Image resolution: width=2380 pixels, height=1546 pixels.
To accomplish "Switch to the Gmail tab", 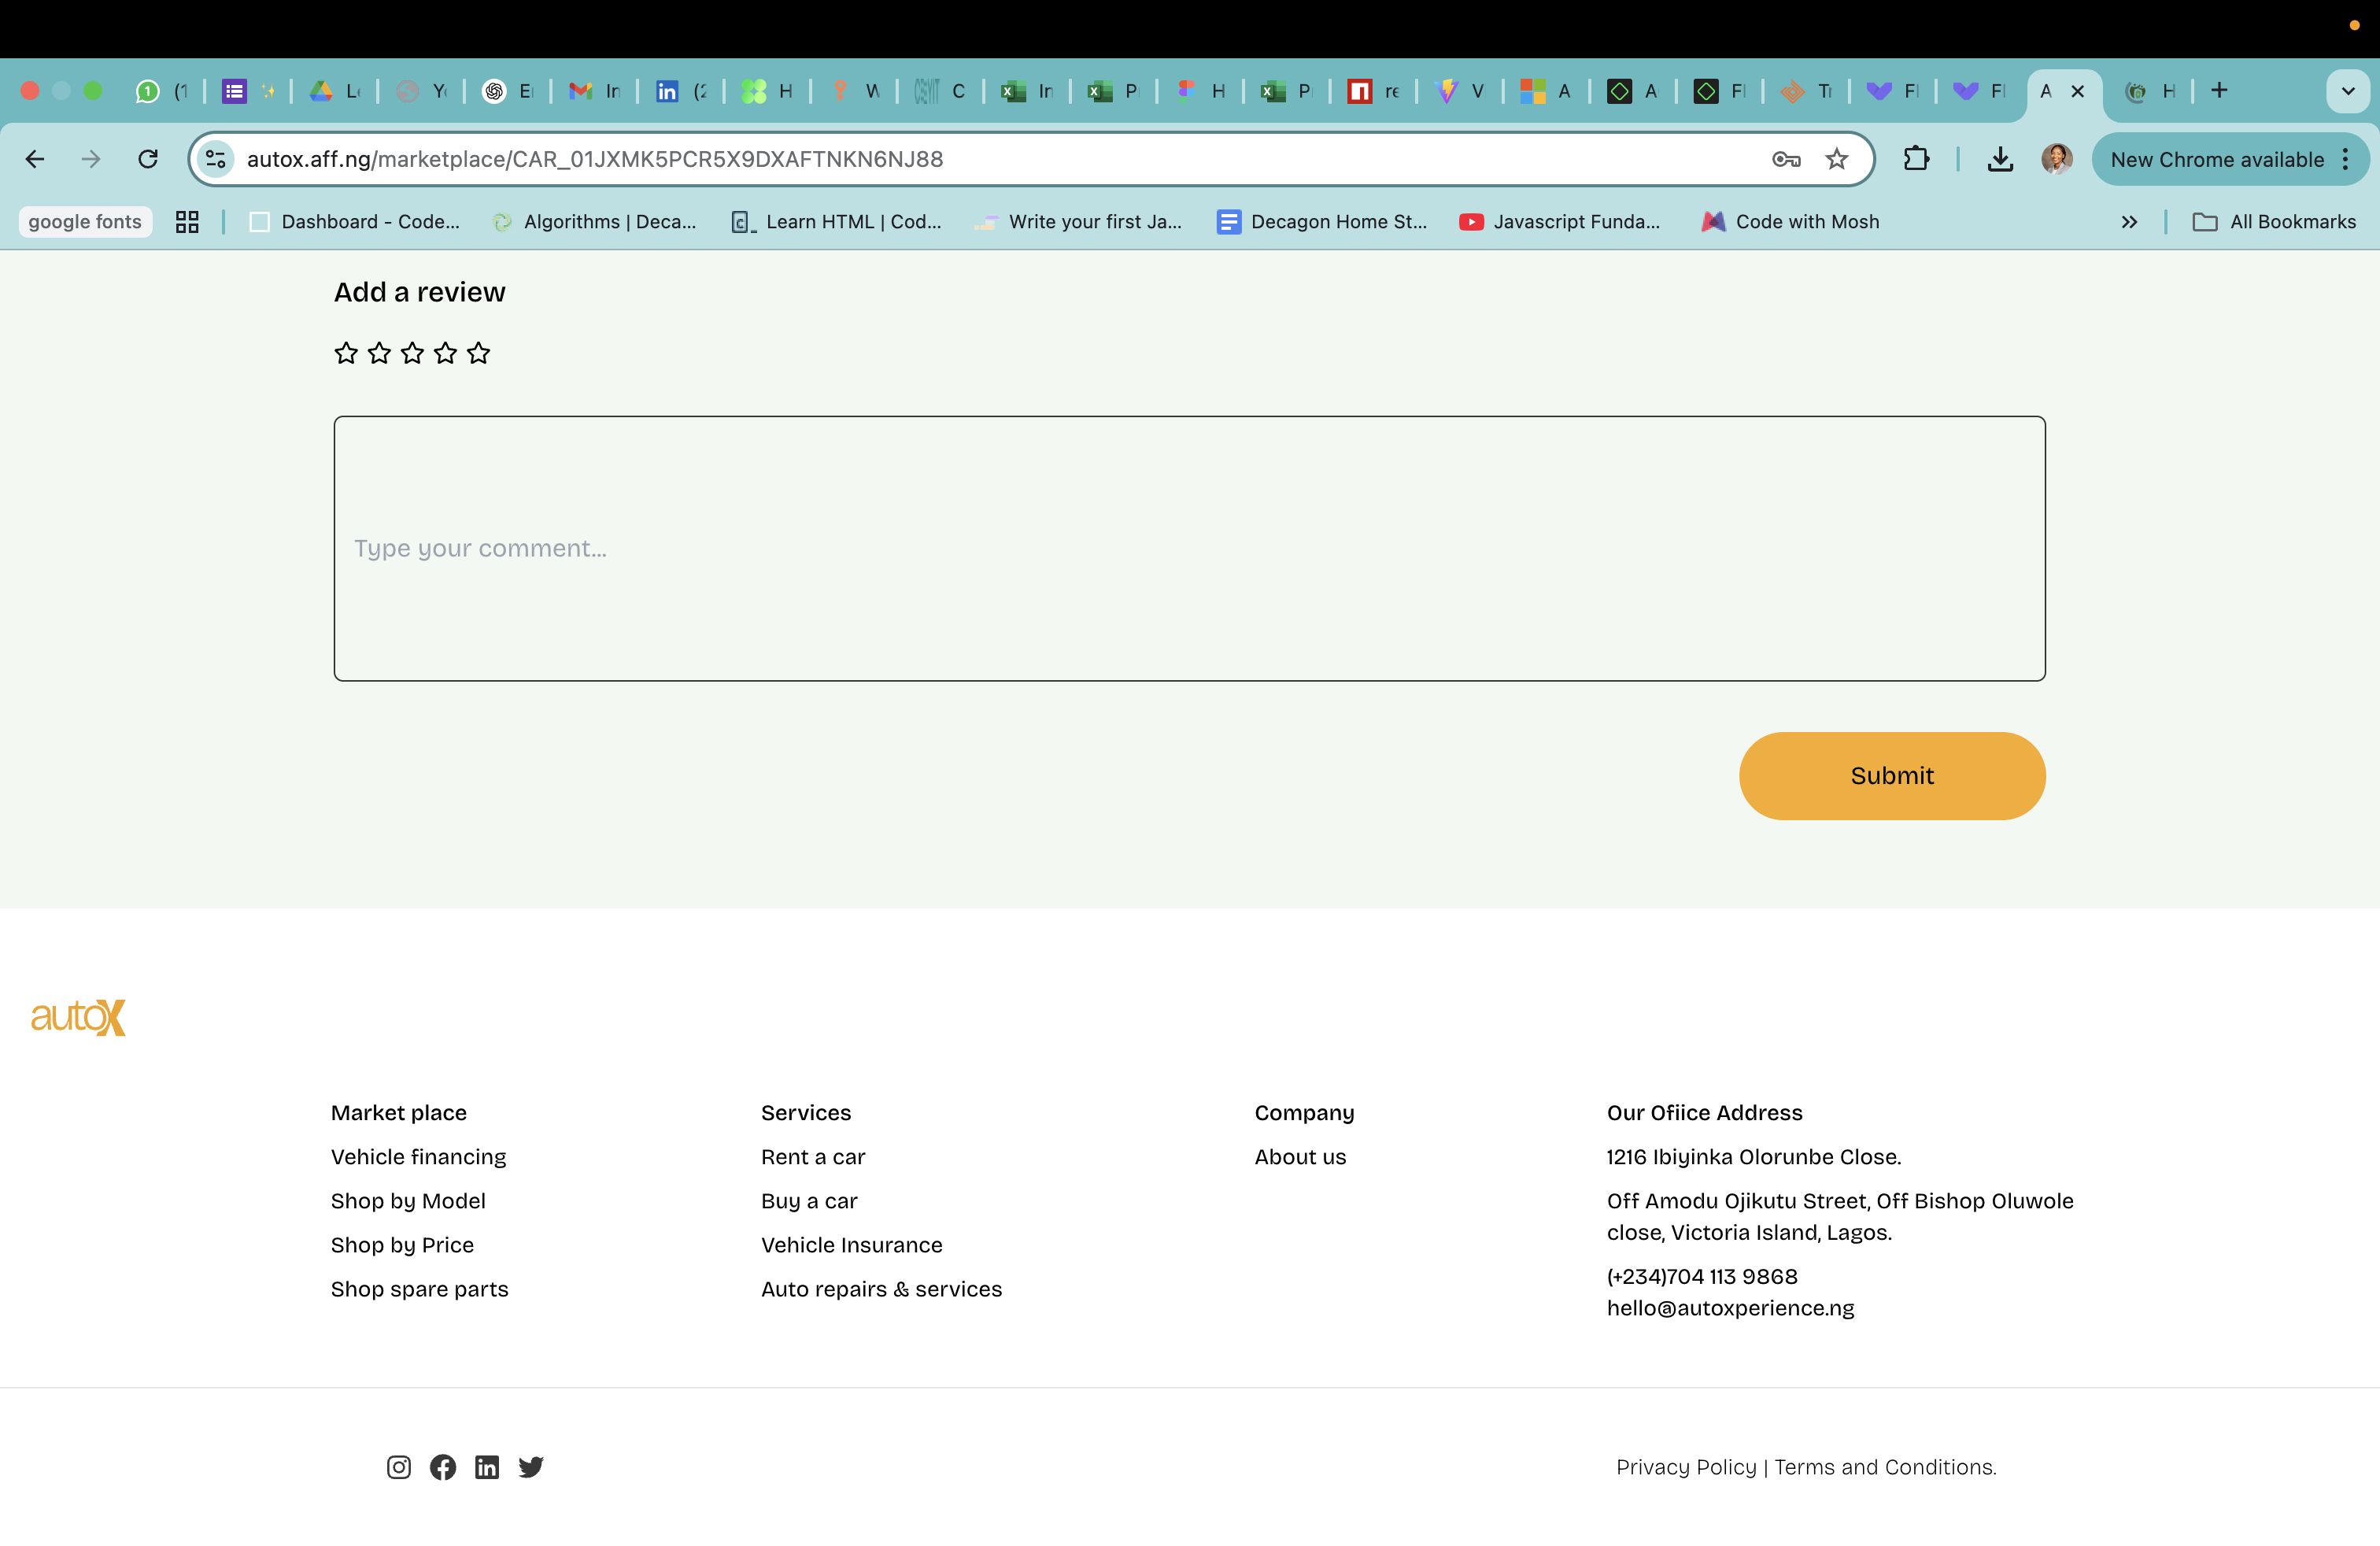I will point(594,91).
